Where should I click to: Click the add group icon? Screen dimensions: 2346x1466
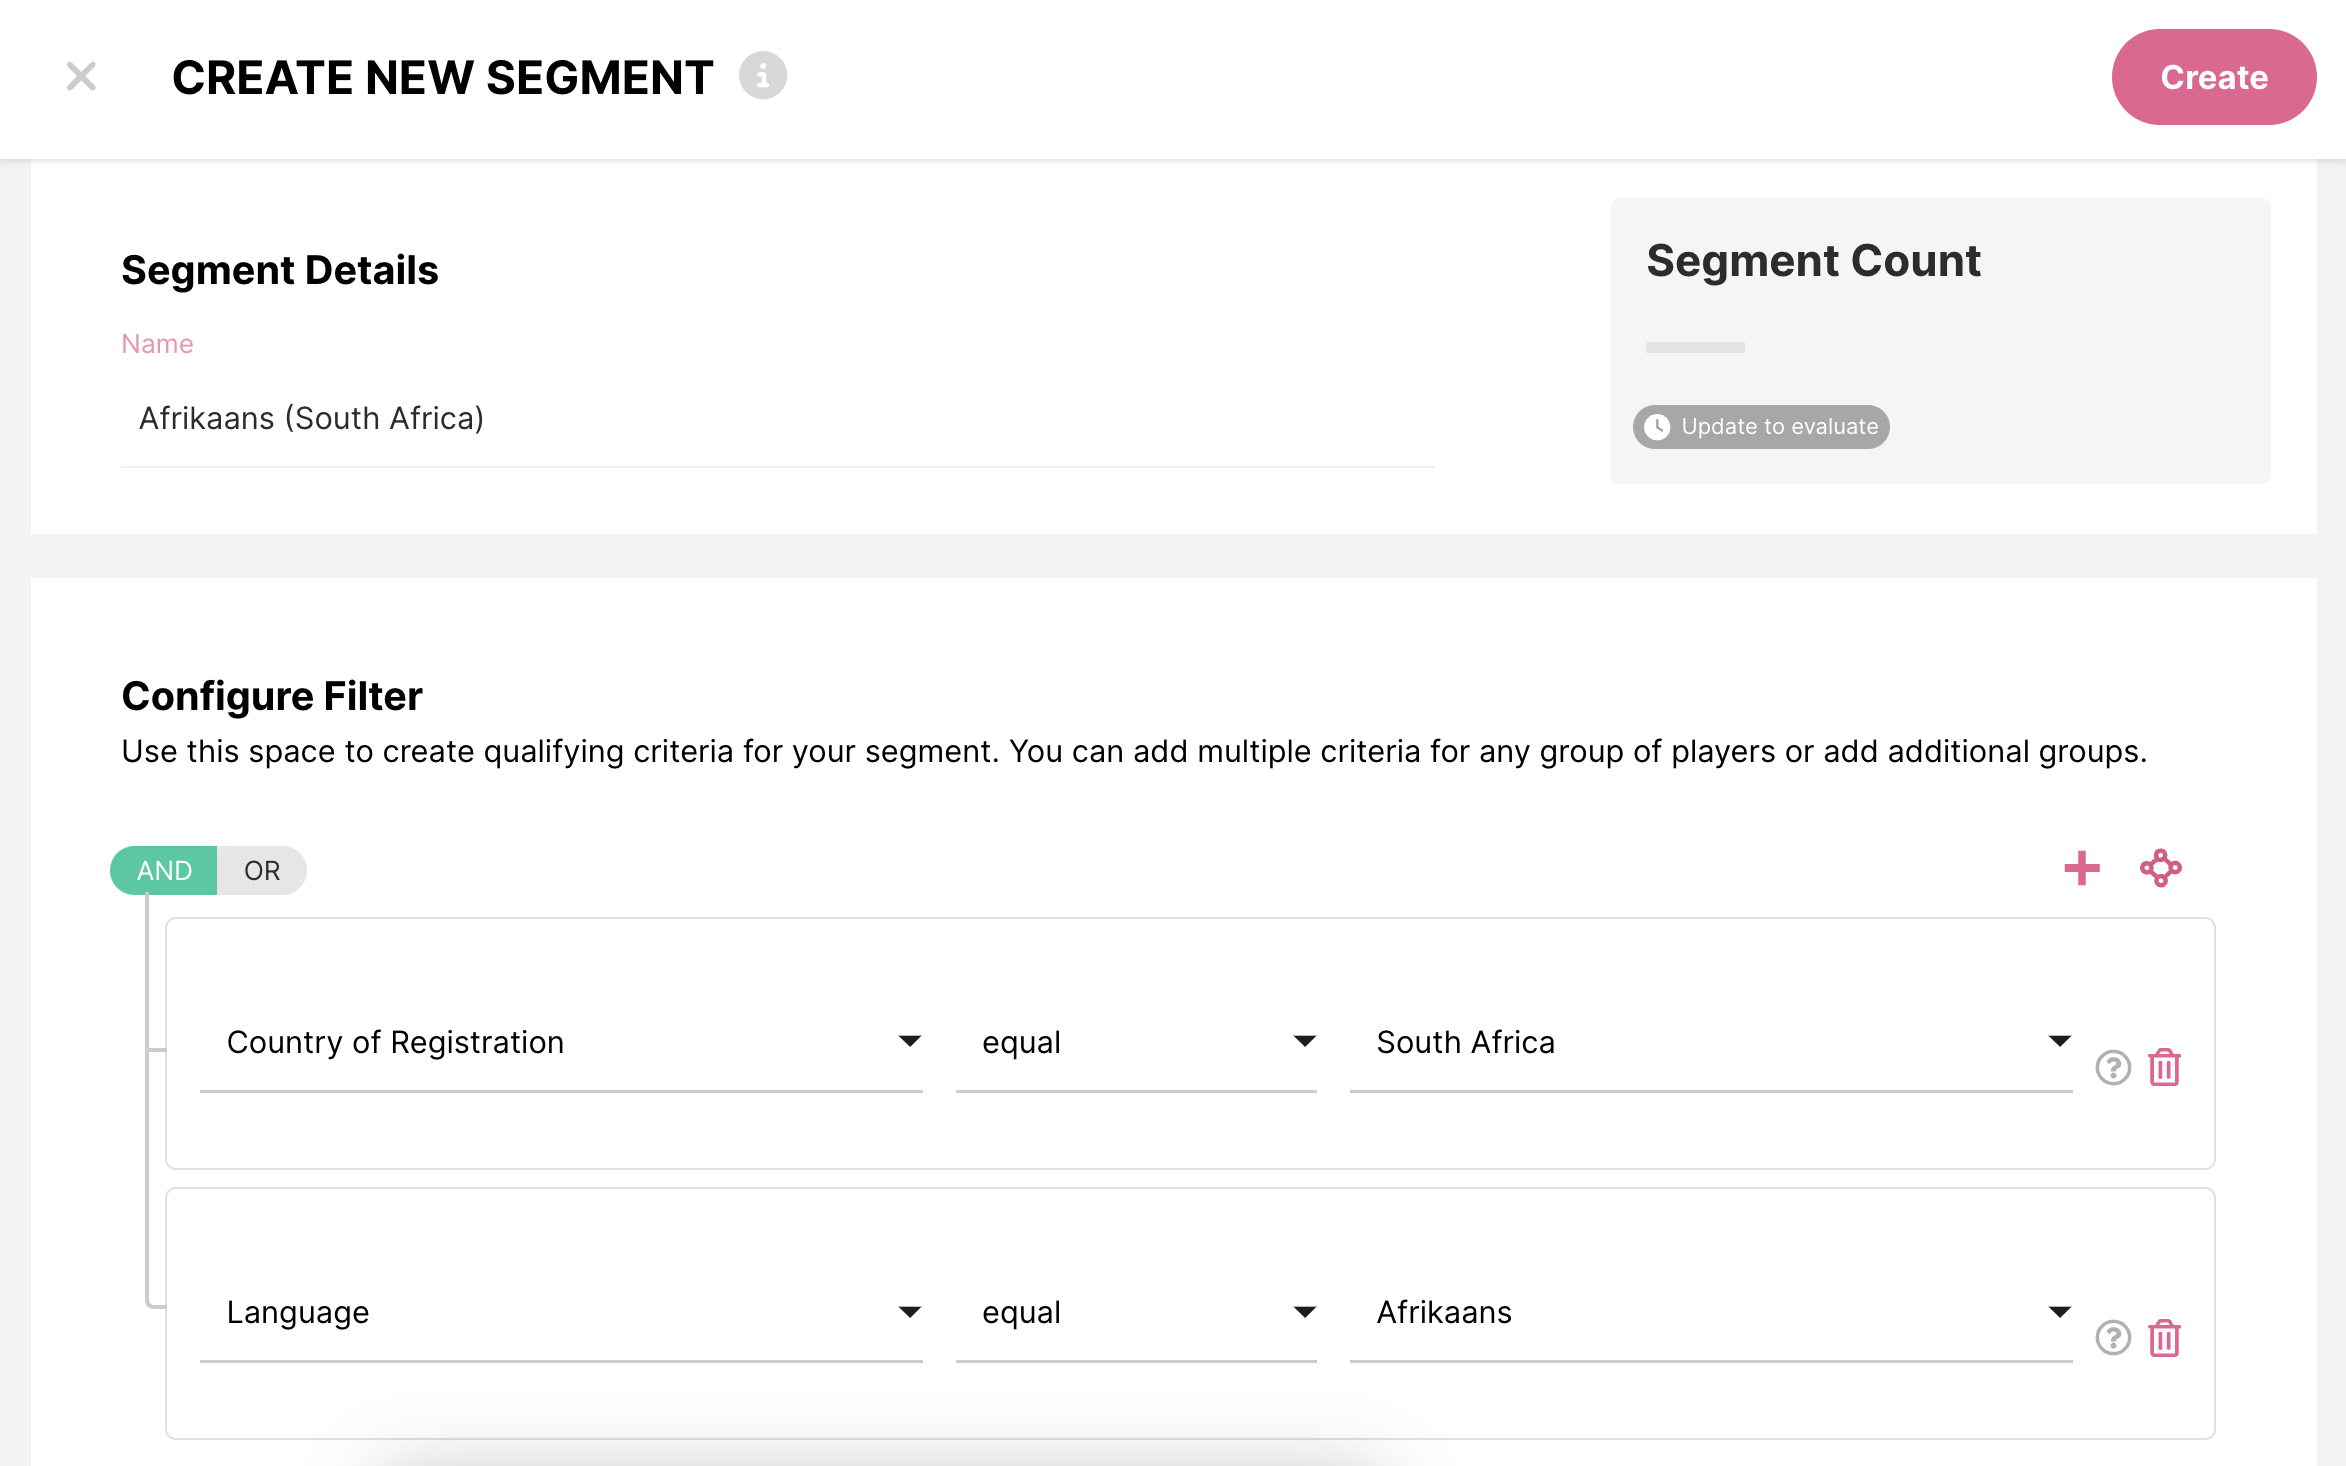click(2160, 868)
